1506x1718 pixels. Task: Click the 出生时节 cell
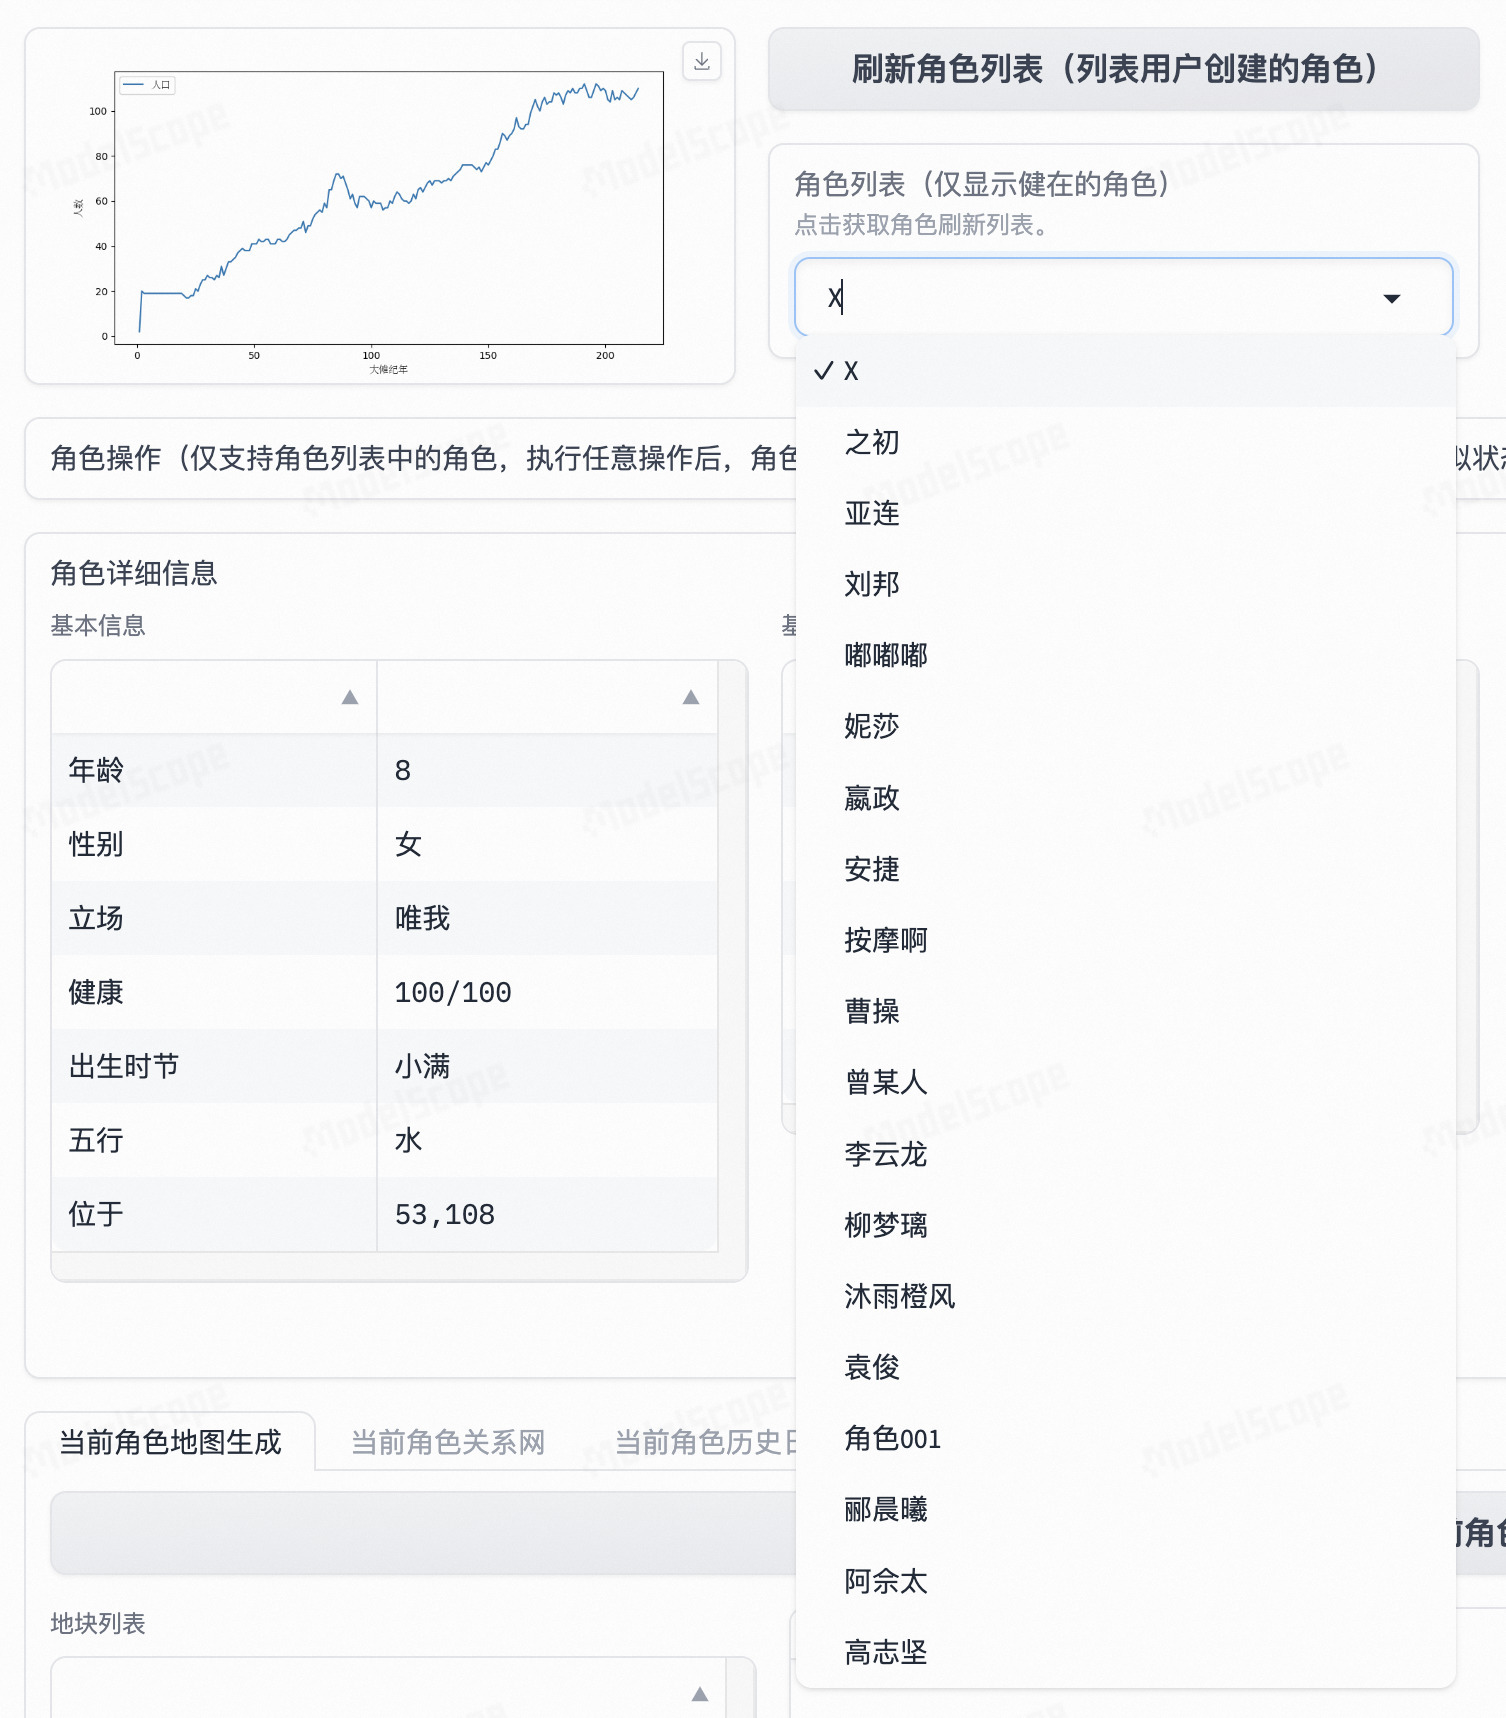point(214,1066)
